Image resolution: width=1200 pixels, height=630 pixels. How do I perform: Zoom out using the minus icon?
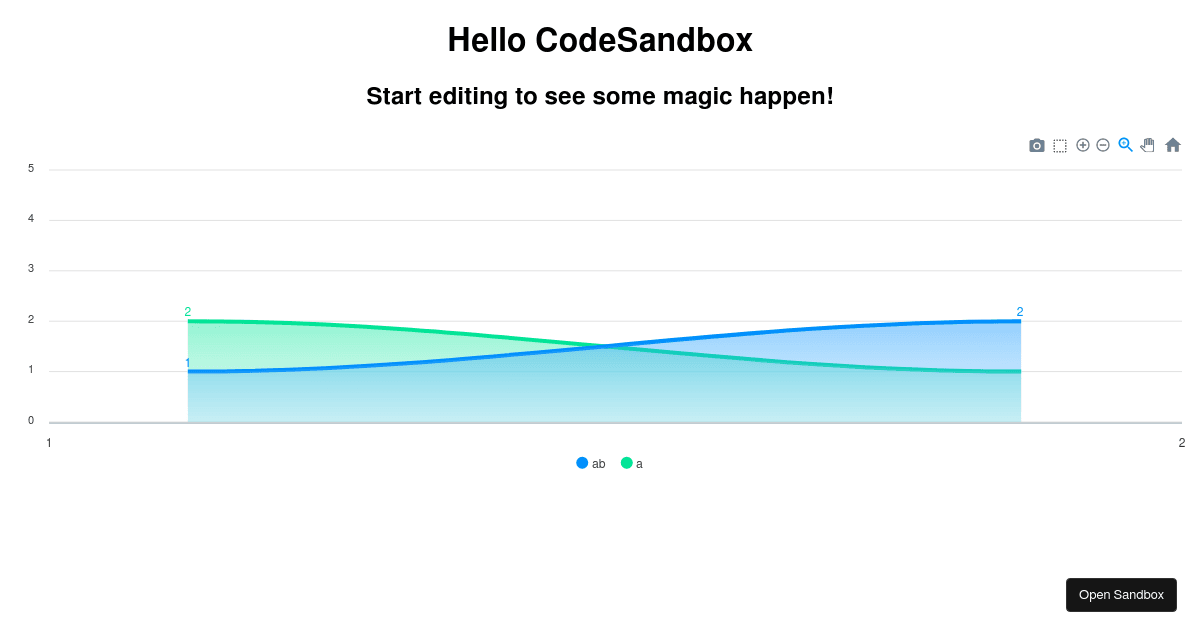pyautogui.click(x=1103, y=145)
